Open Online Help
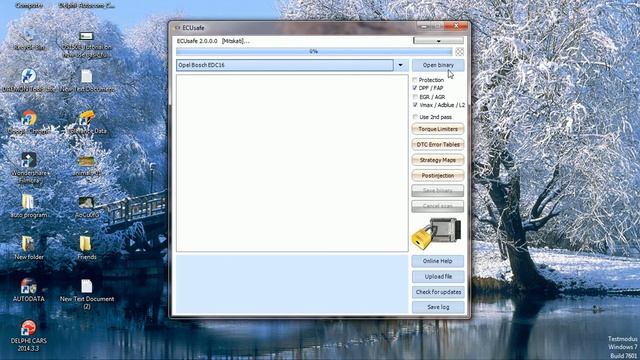Viewport: 640px width, 360px height. [x=438, y=261]
